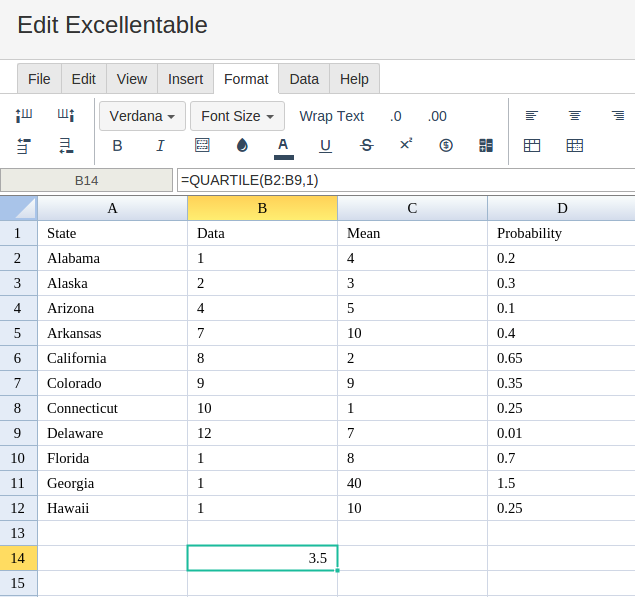635x597 pixels.
Task: Click the formula bar input field
Action: coord(406,180)
